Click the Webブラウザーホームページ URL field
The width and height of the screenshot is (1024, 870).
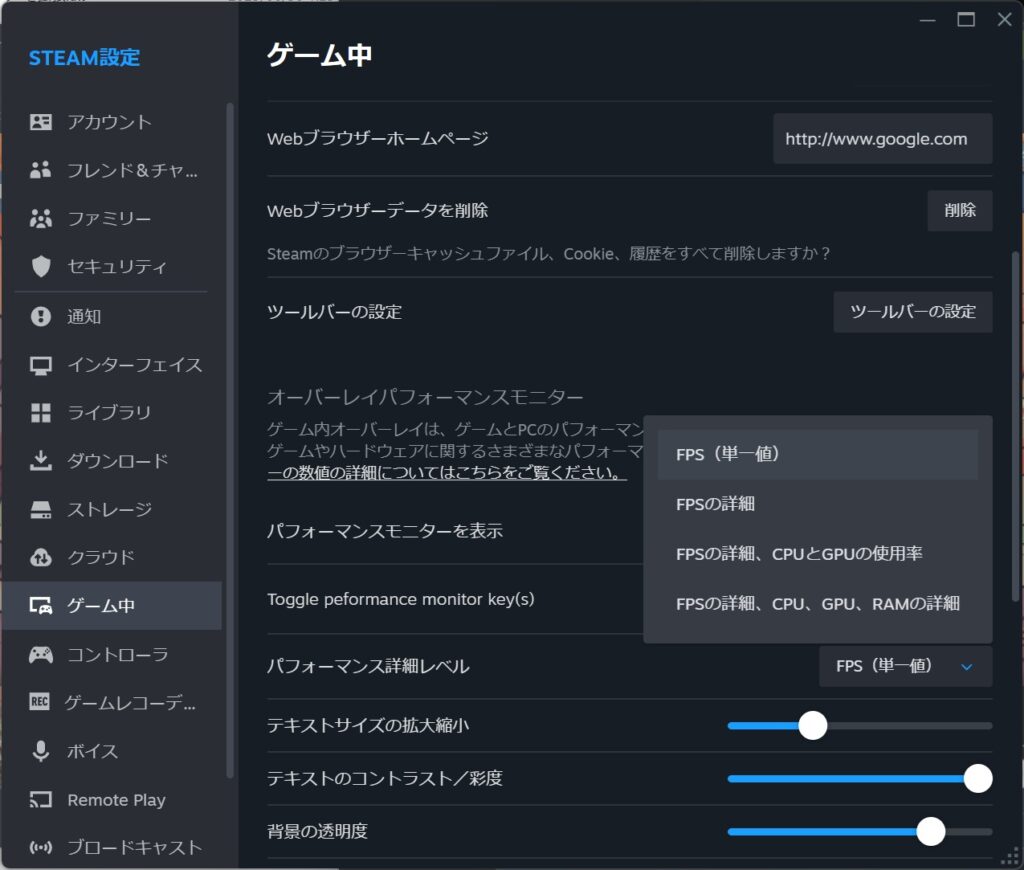point(883,138)
